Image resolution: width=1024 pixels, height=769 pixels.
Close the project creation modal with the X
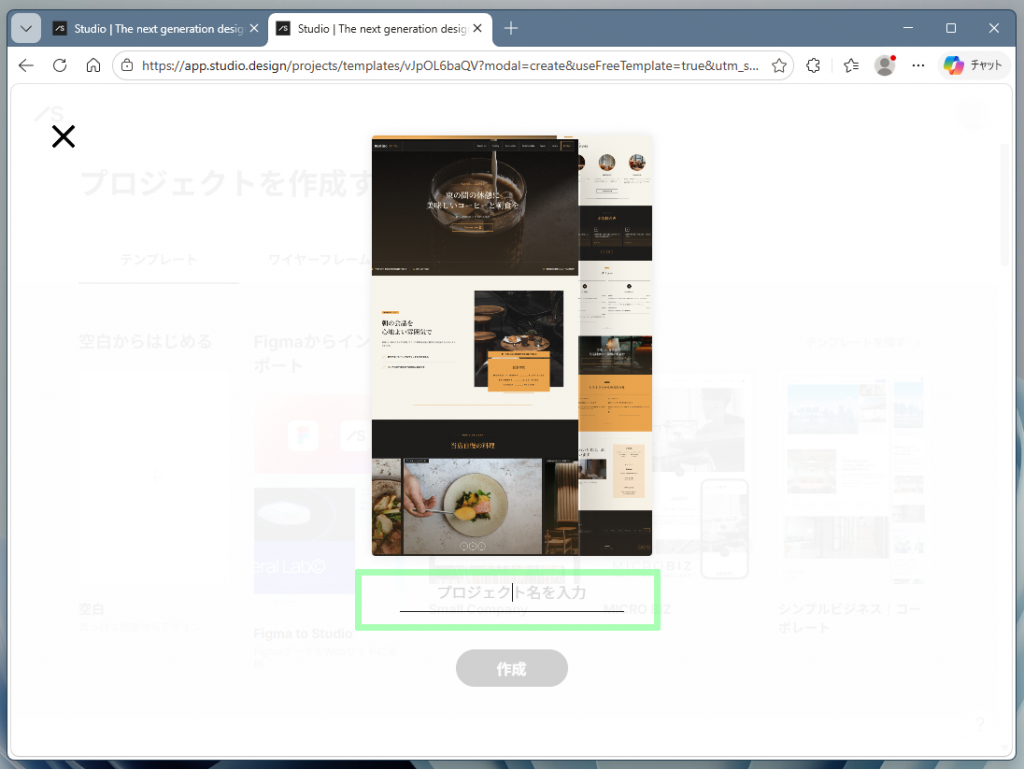click(x=63, y=136)
